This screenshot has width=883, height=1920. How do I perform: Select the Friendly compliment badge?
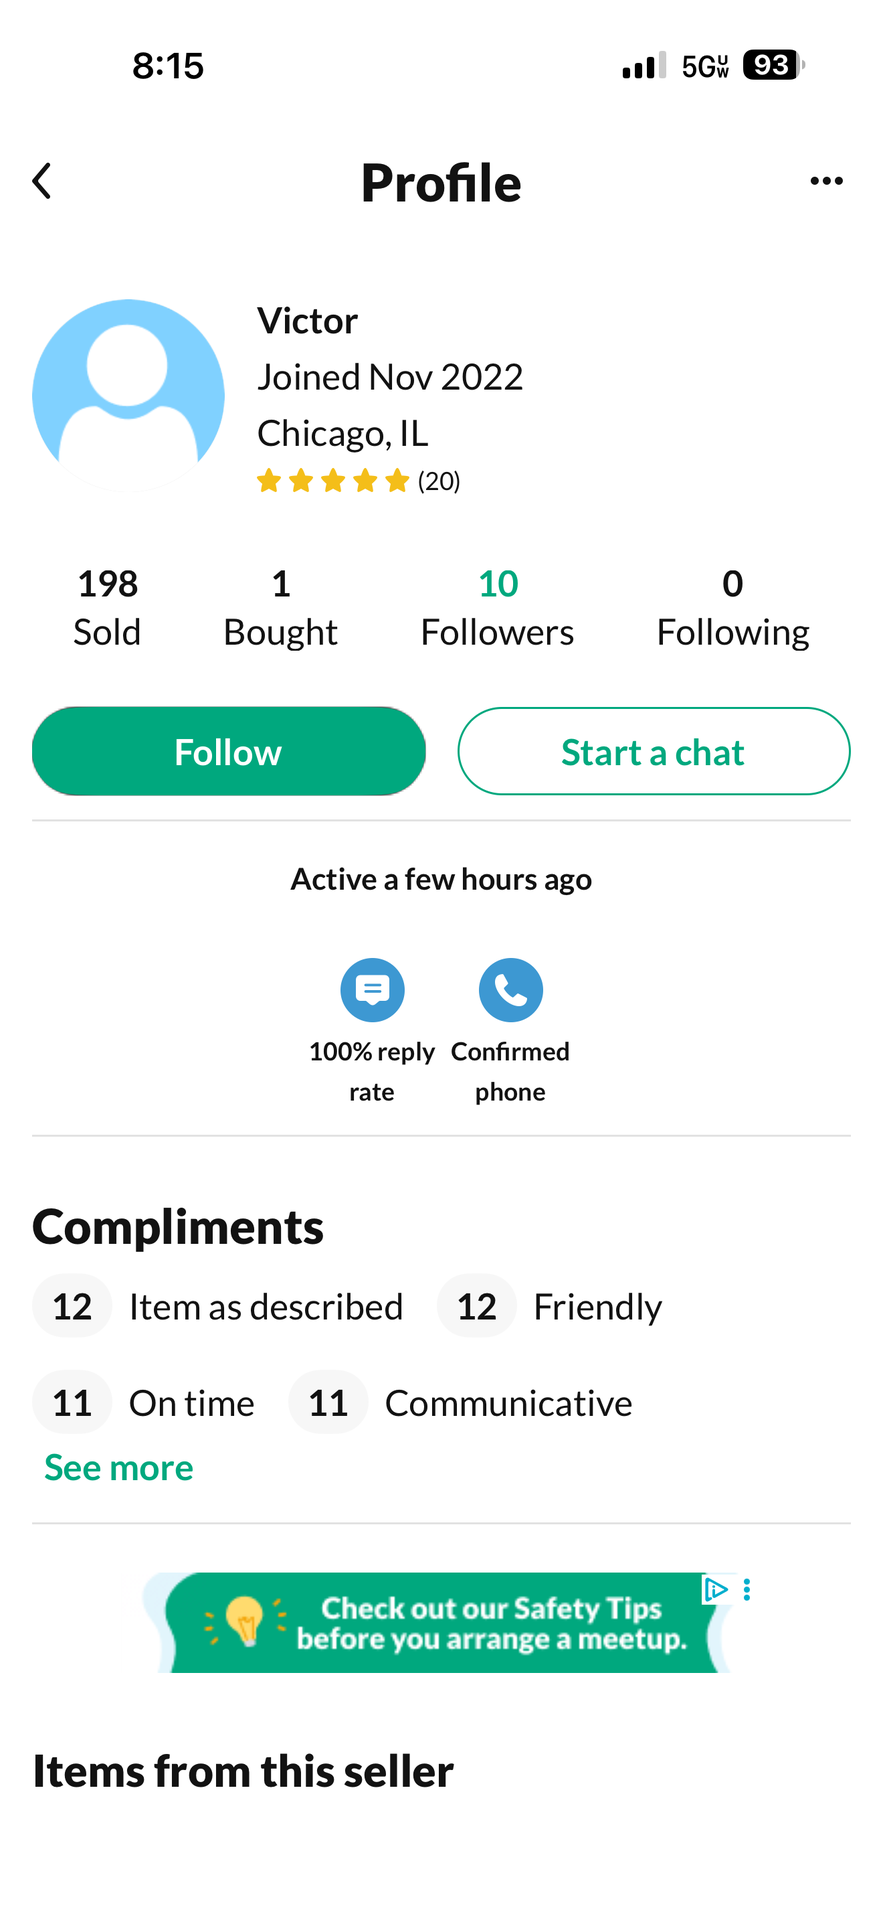(x=552, y=1307)
